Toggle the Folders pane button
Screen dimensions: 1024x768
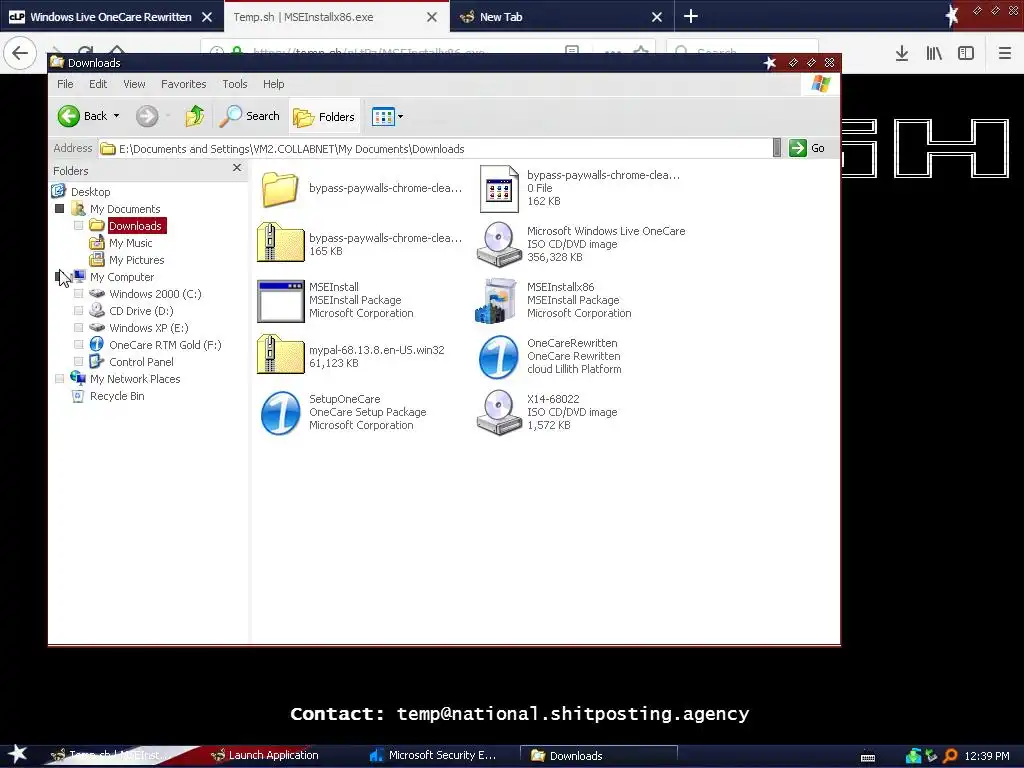tap(325, 117)
